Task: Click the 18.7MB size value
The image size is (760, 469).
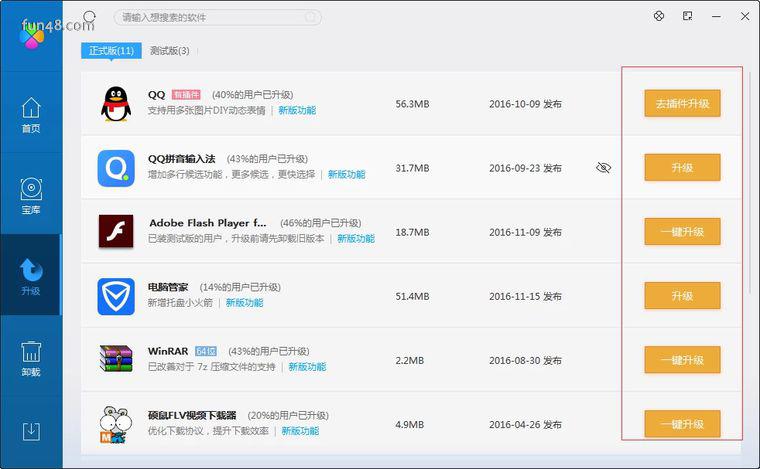Action: tap(412, 232)
